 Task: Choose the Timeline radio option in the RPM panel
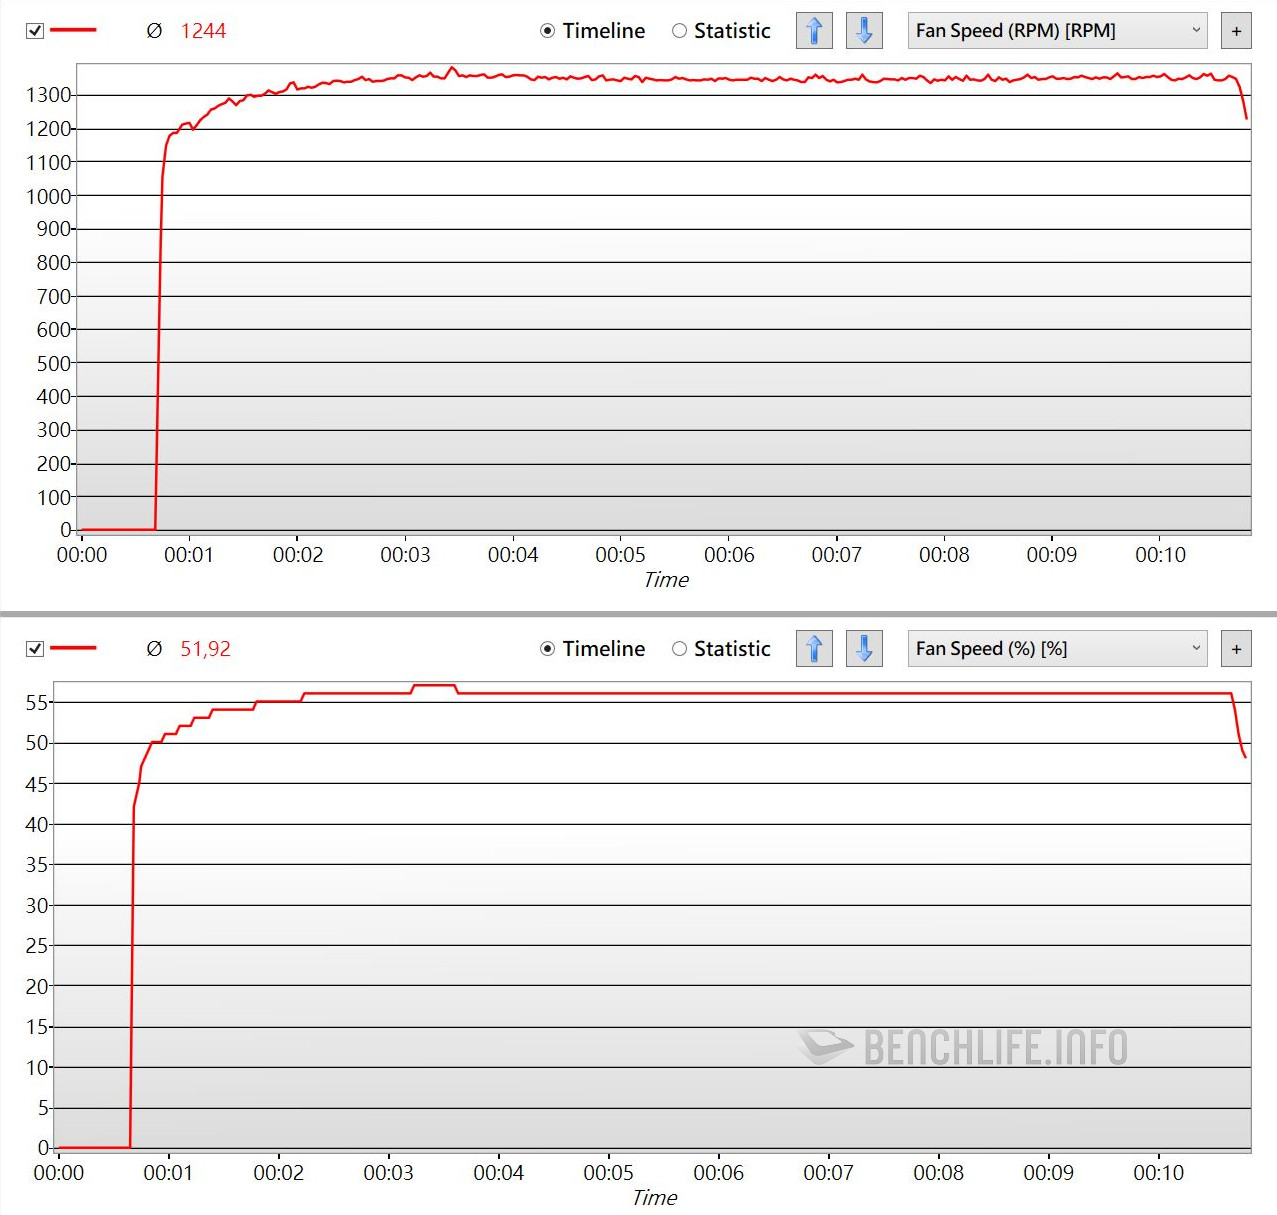point(548,31)
